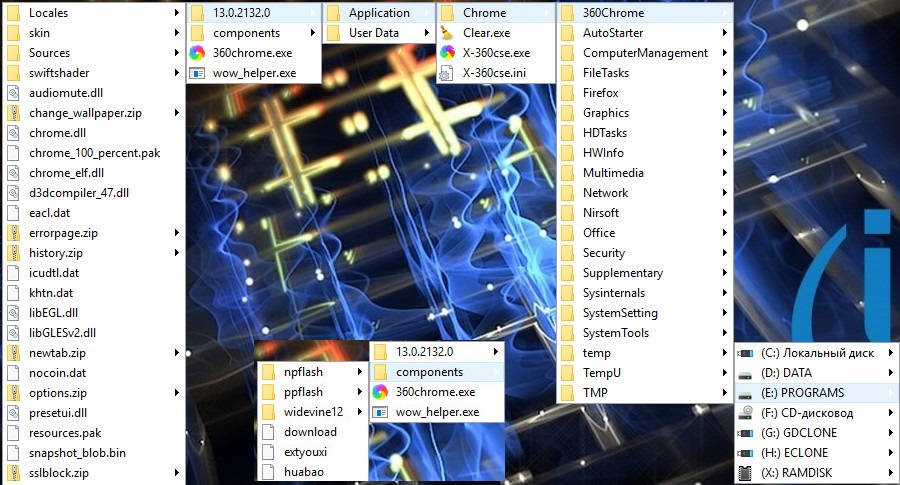Select the Graphics folder entry

[645, 113]
